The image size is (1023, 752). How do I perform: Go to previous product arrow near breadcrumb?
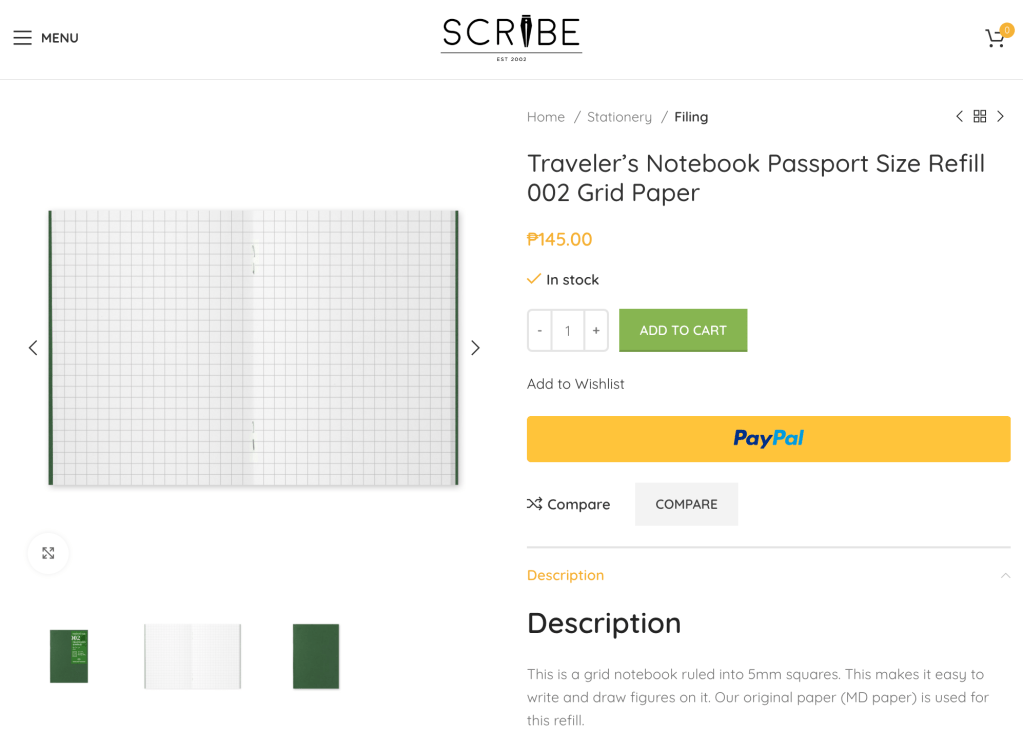(x=959, y=117)
